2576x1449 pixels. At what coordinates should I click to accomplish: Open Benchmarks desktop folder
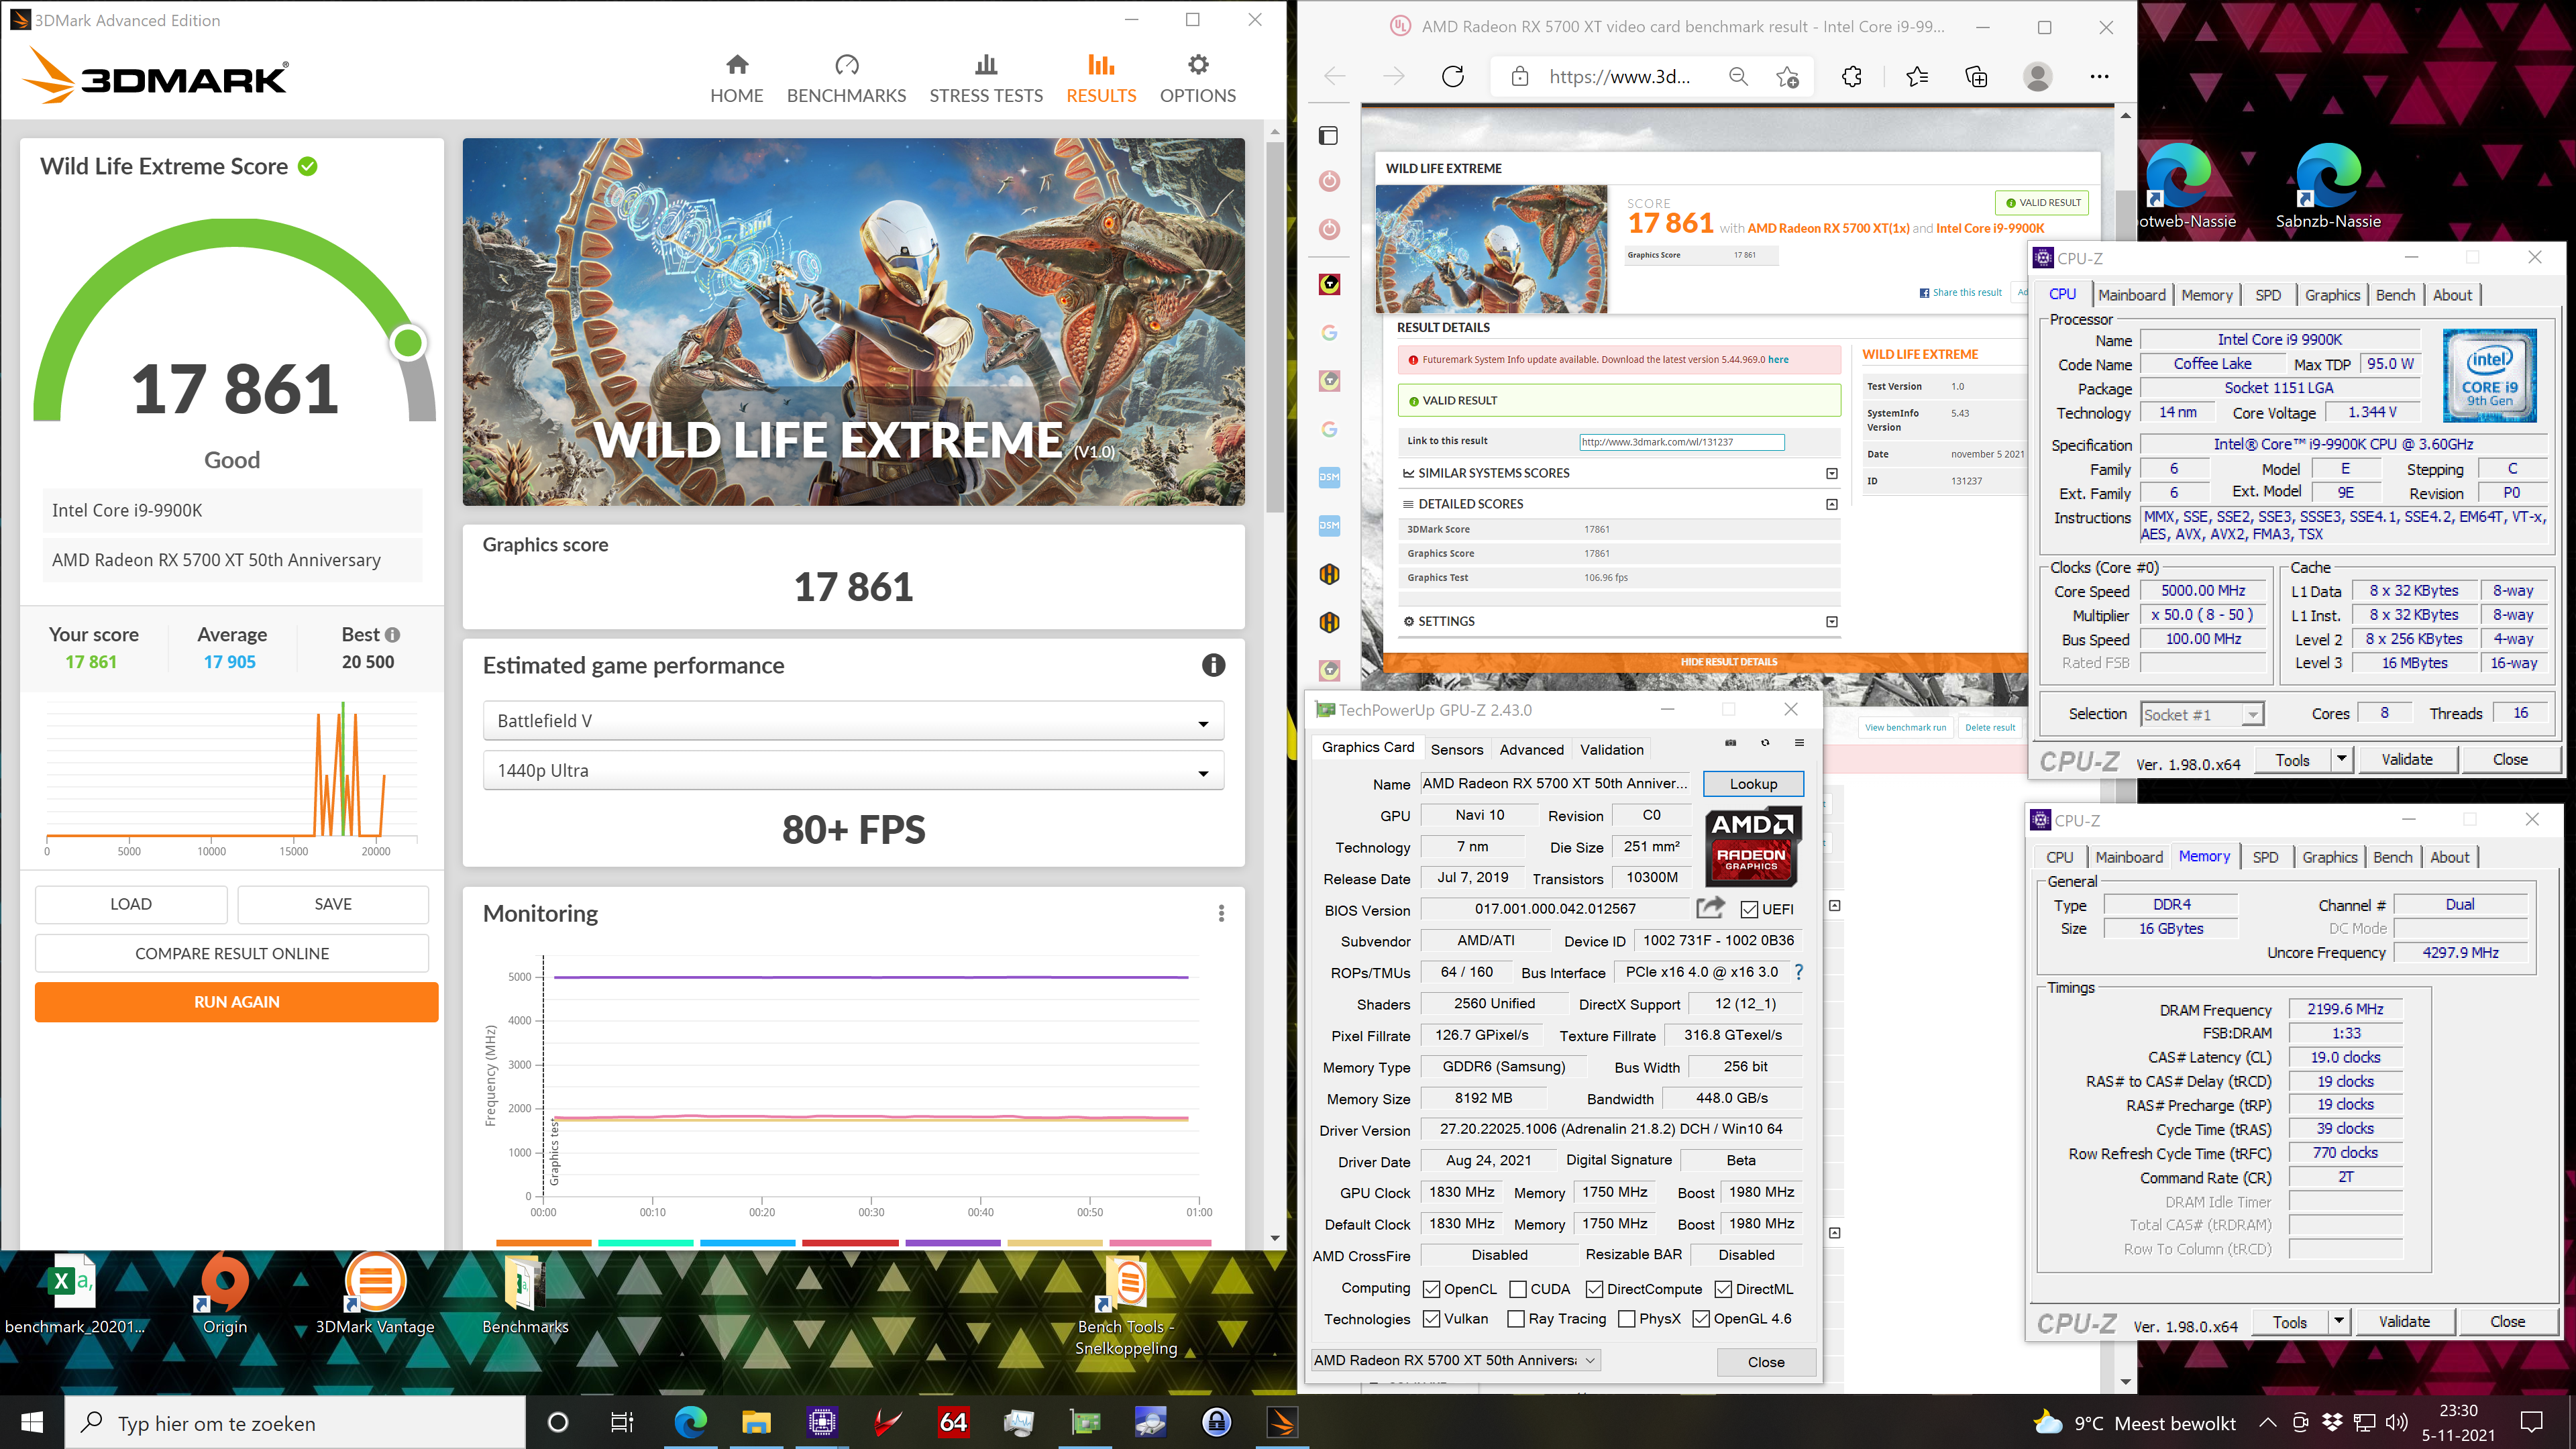525,1294
